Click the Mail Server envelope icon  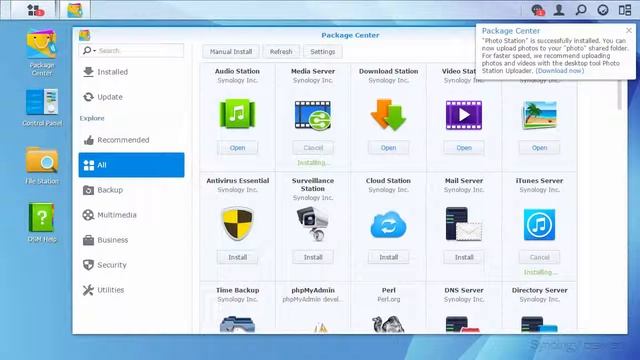[464, 224]
